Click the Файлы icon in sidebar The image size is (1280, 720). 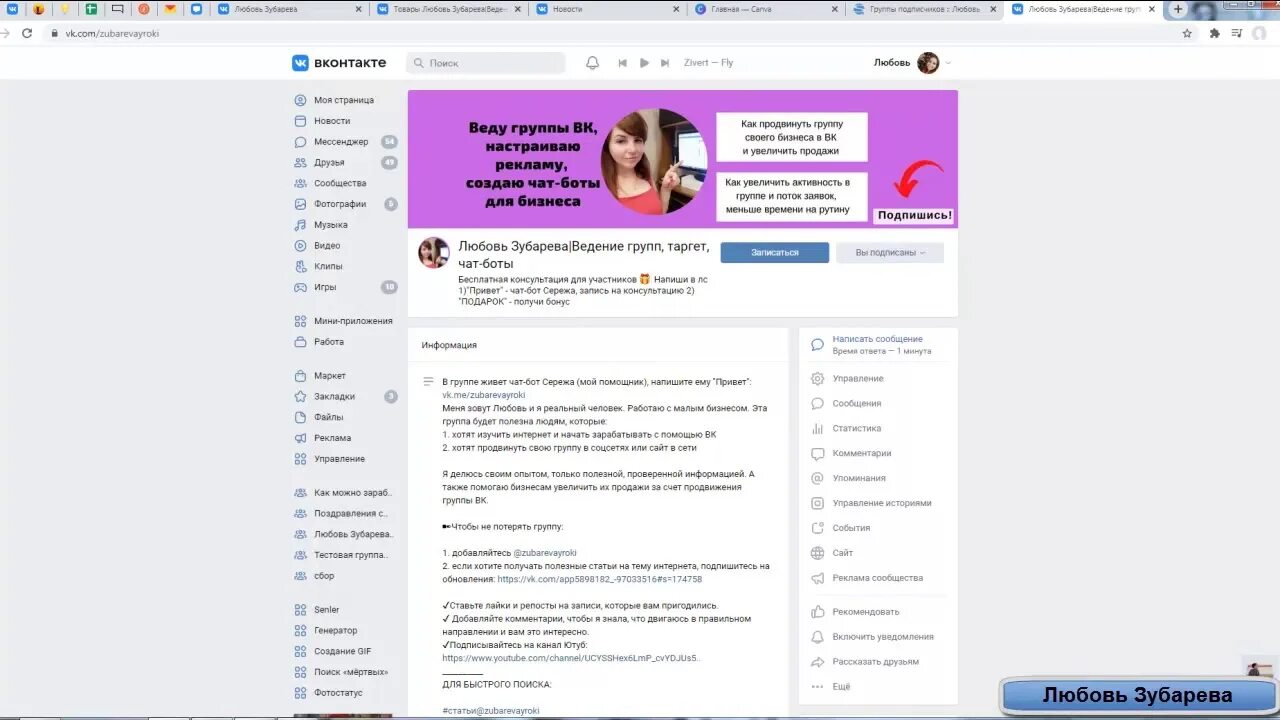click(300, 417)
